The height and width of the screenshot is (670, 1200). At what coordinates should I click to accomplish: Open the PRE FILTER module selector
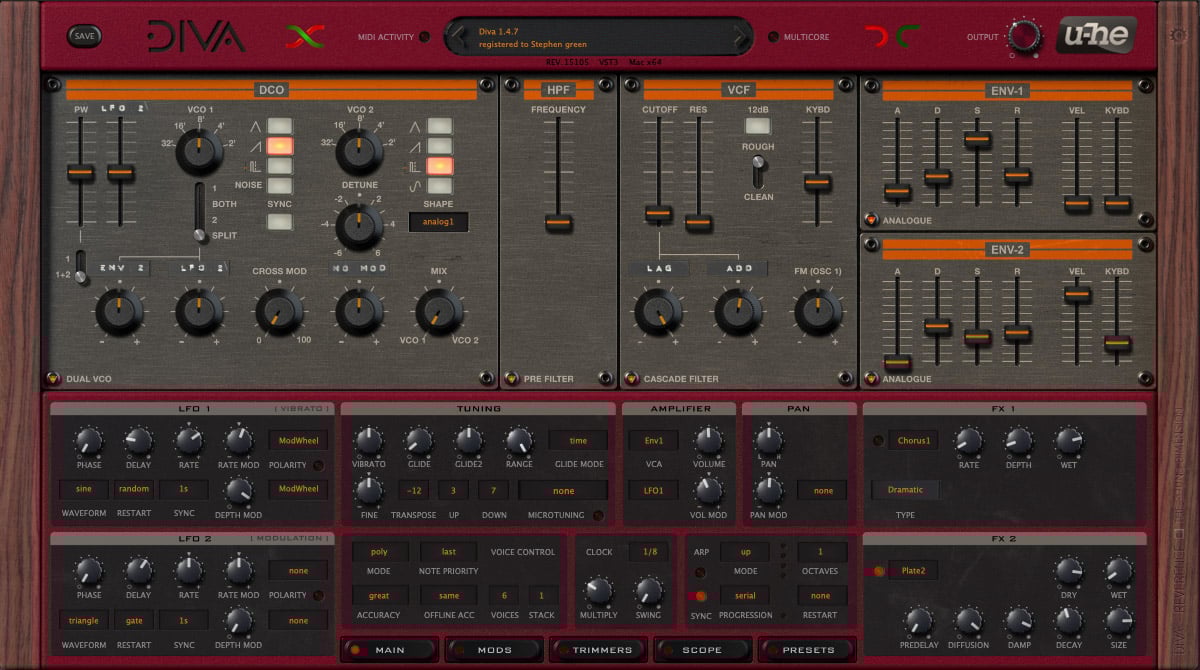tap(511, 379)
